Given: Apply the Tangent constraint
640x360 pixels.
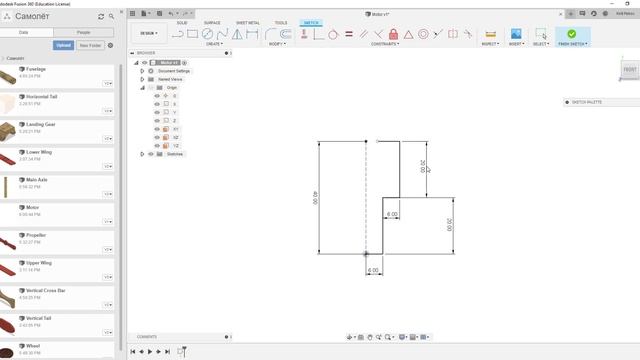Looking at the screenshot, I should (333, 34).
